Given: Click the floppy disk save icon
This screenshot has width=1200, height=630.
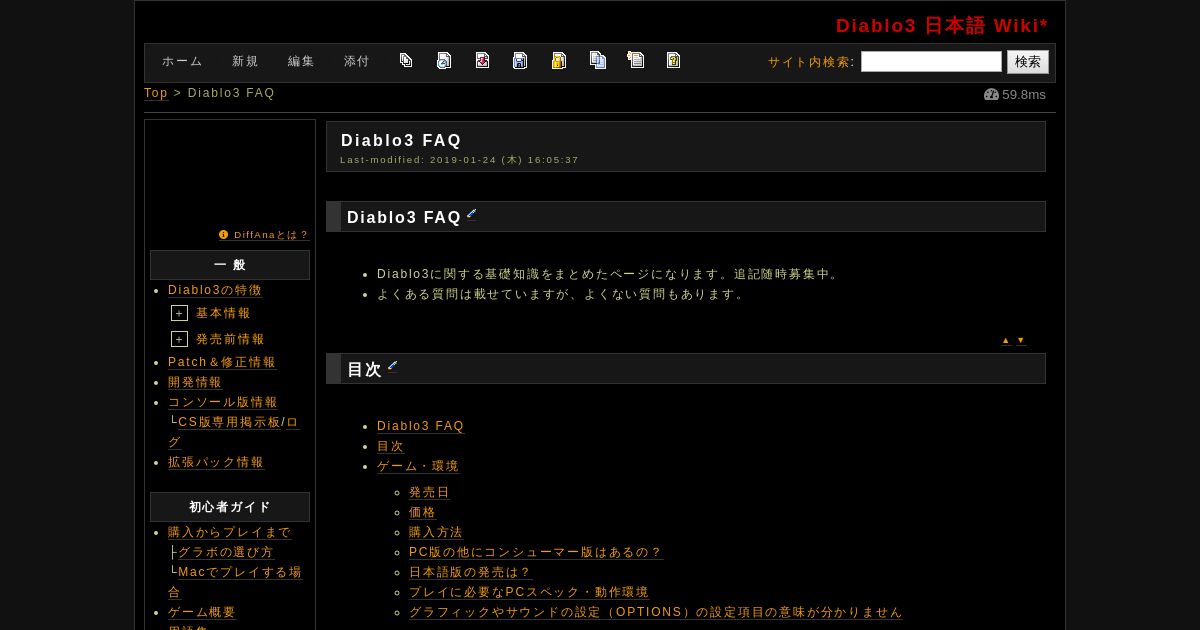Looking at the screenshot, I should pos(520,61).
